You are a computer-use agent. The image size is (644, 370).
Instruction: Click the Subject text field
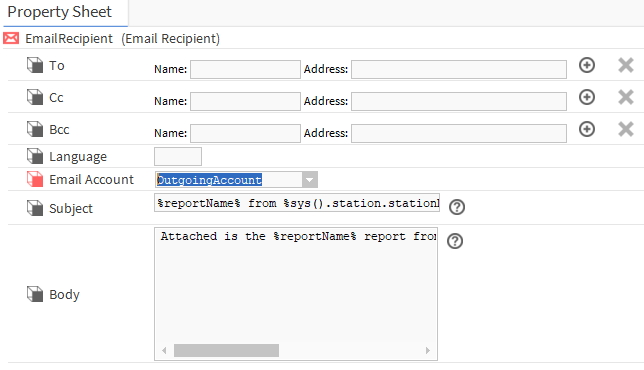coord(297,203)
